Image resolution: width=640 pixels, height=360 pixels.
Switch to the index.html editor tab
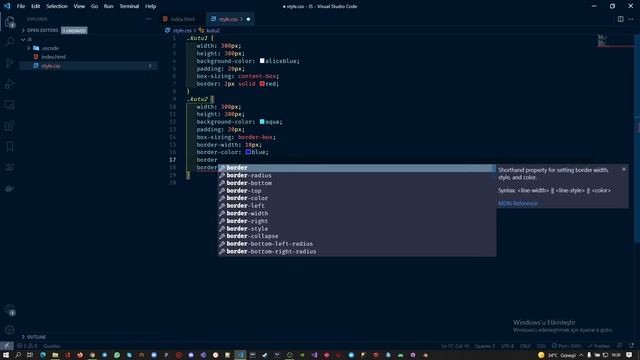coord(182,19)
